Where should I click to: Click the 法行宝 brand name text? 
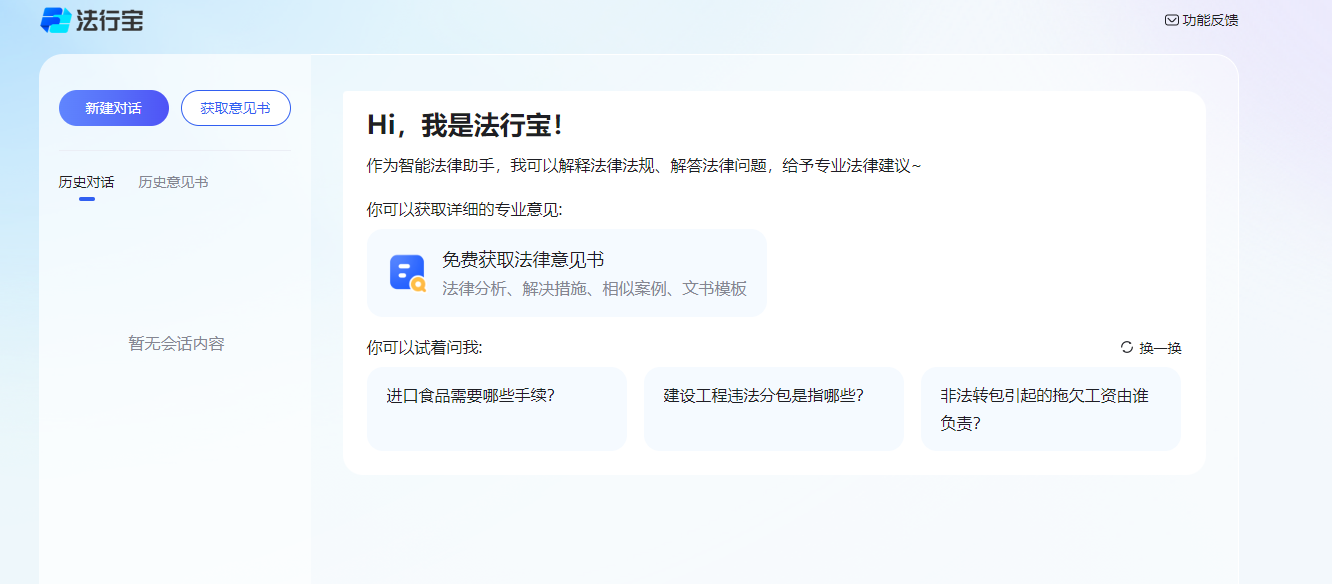[110, 20]
